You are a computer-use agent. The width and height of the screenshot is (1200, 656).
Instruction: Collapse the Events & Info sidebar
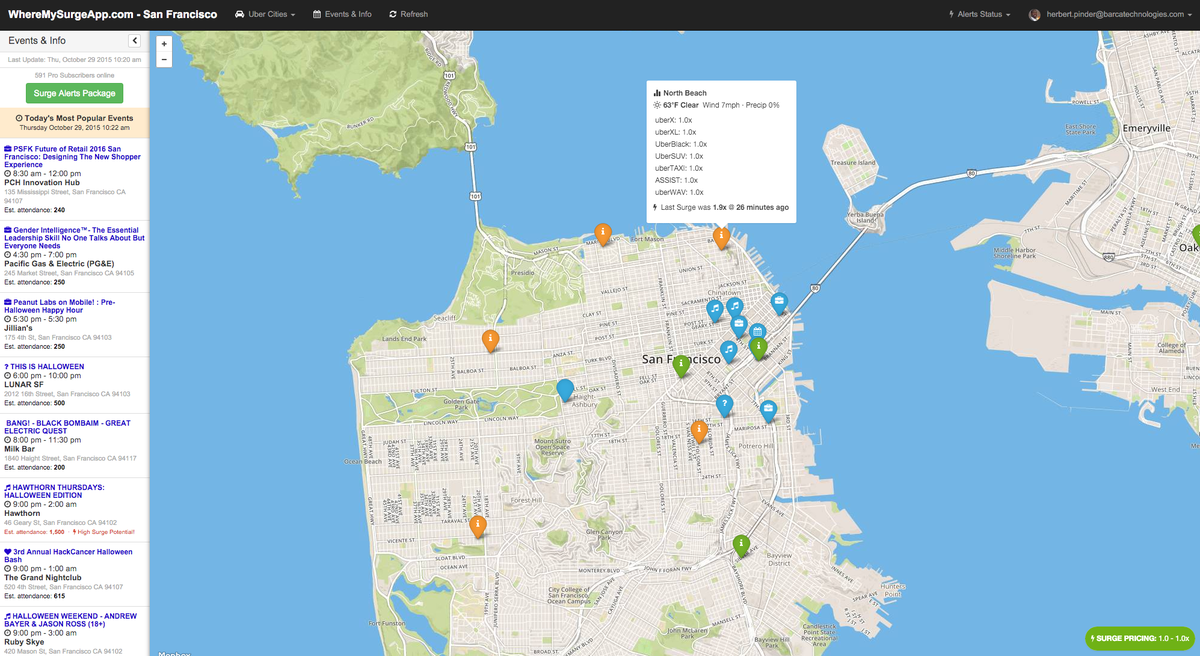tap(134, 41)
